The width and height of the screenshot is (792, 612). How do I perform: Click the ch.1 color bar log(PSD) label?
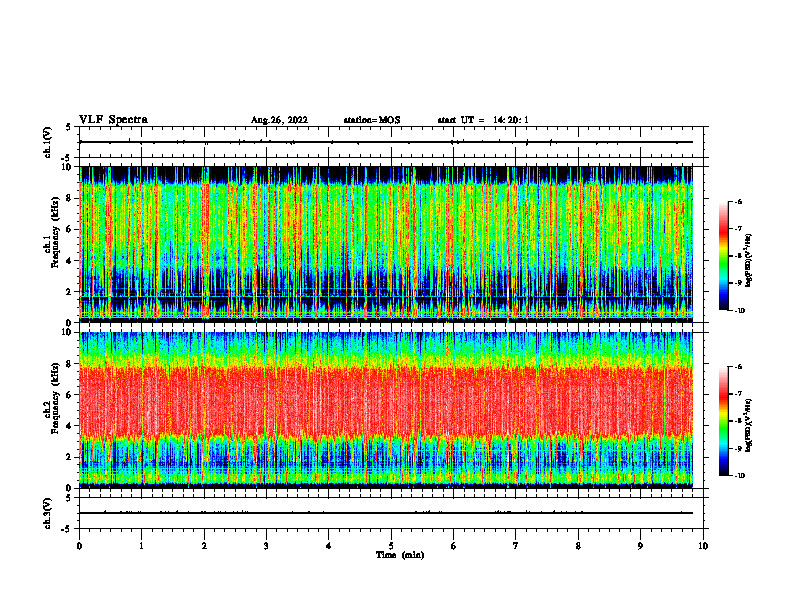(x=749, y=261)
